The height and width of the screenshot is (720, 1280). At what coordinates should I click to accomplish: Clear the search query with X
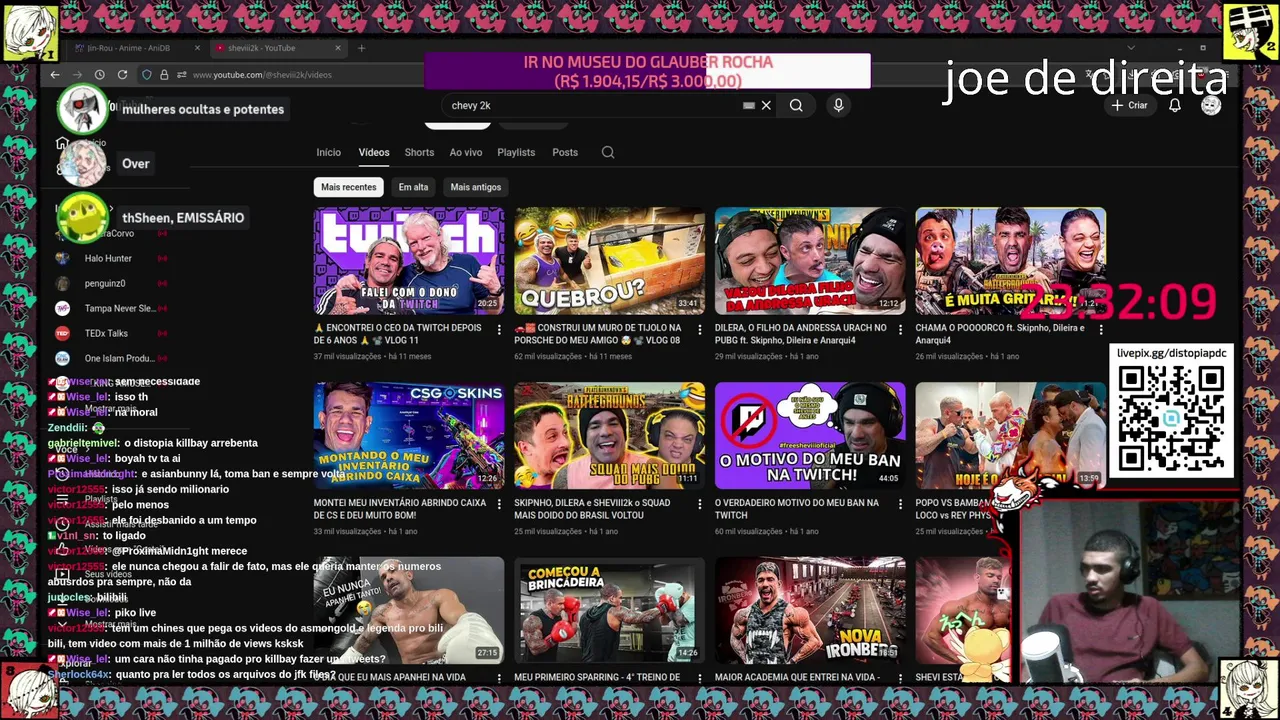point(766,105)
